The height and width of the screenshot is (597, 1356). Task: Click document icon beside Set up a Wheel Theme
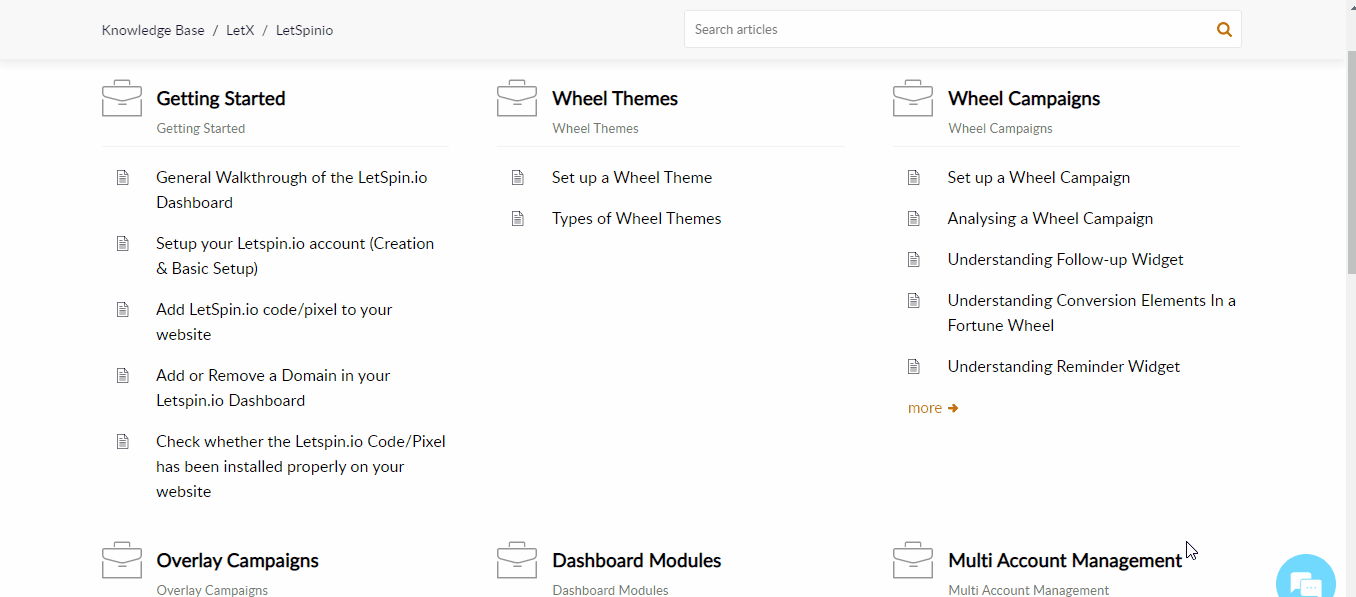518,178
